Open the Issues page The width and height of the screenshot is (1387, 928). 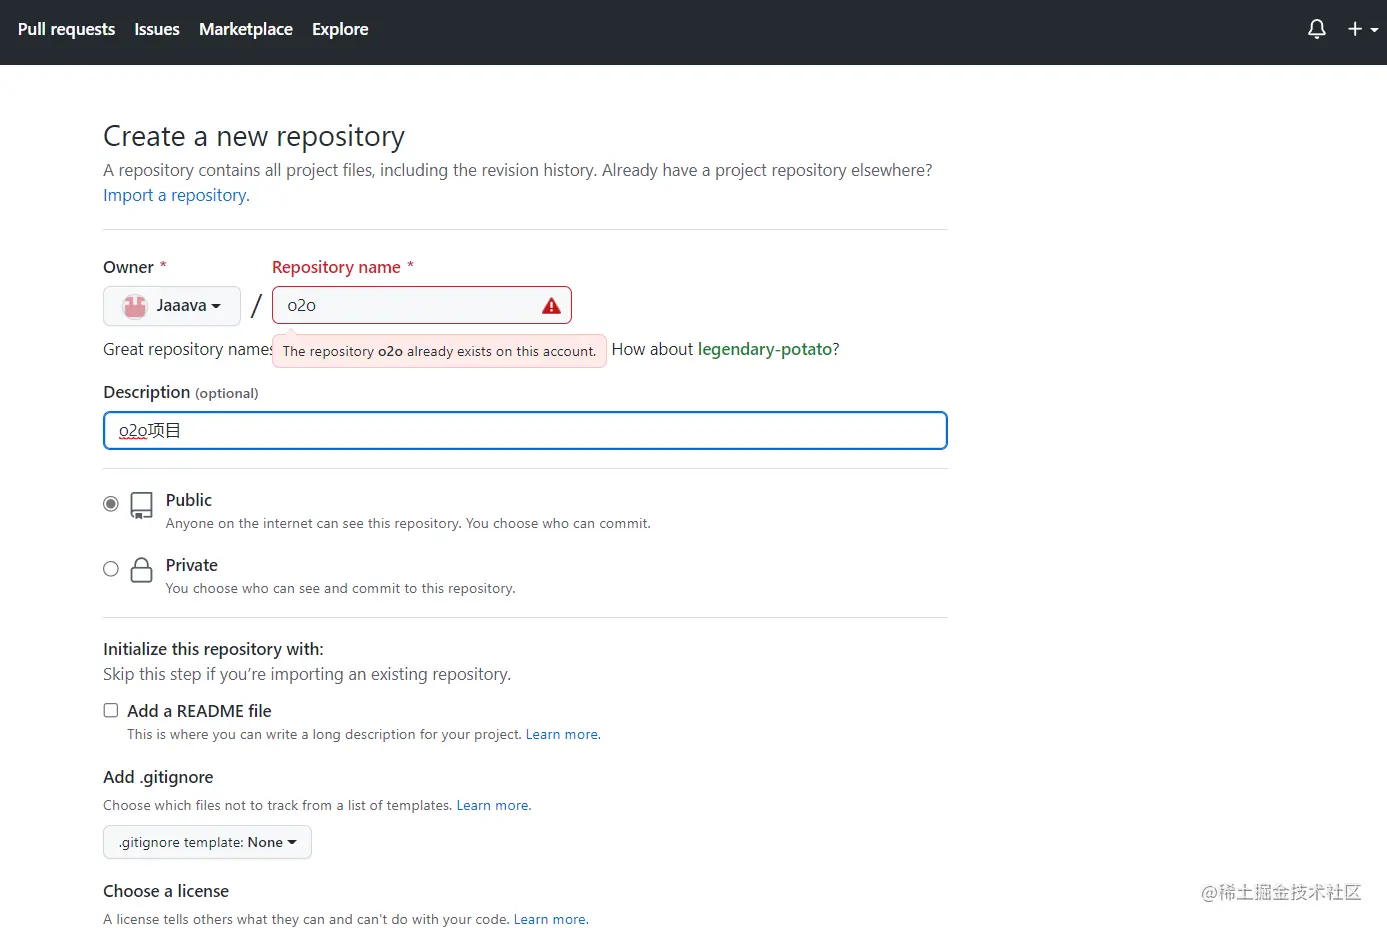[157, 29]
